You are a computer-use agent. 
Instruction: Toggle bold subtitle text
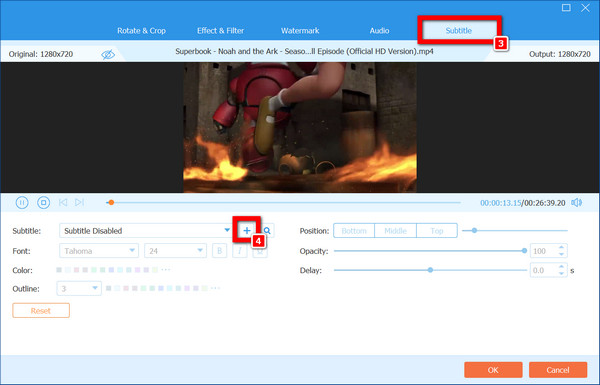220,251
